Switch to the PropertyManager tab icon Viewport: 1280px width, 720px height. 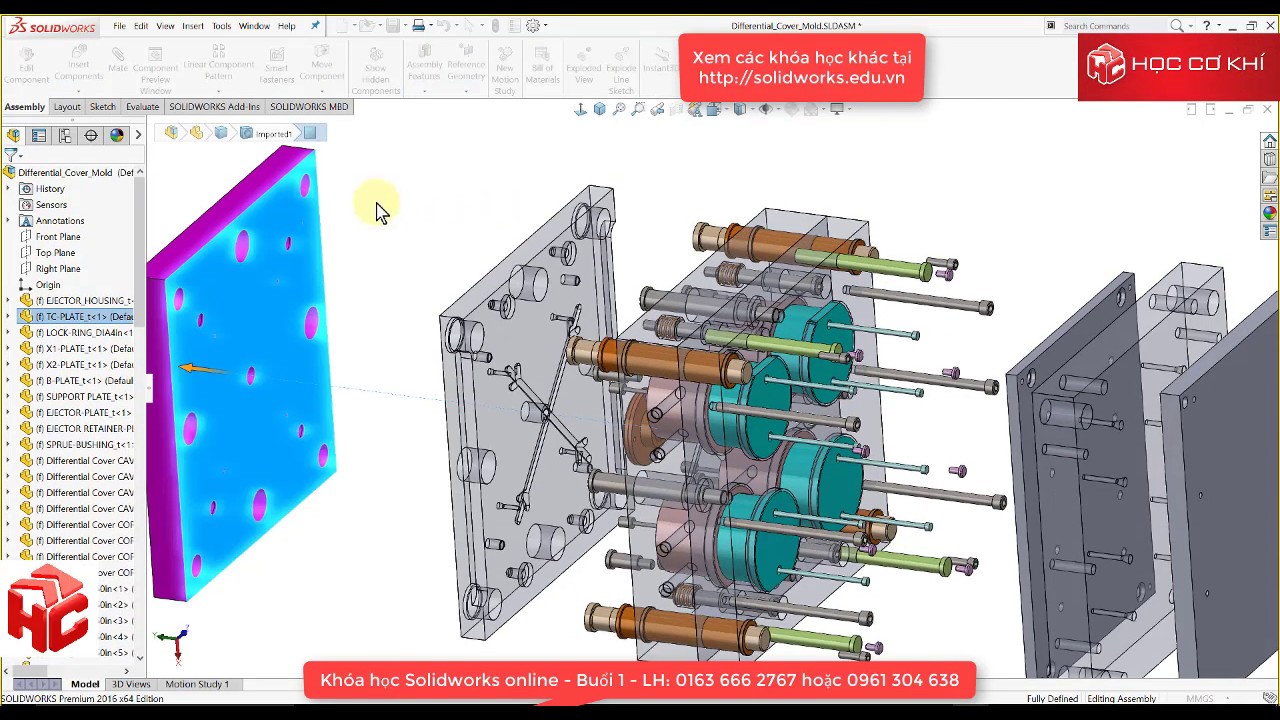(39, 135)
